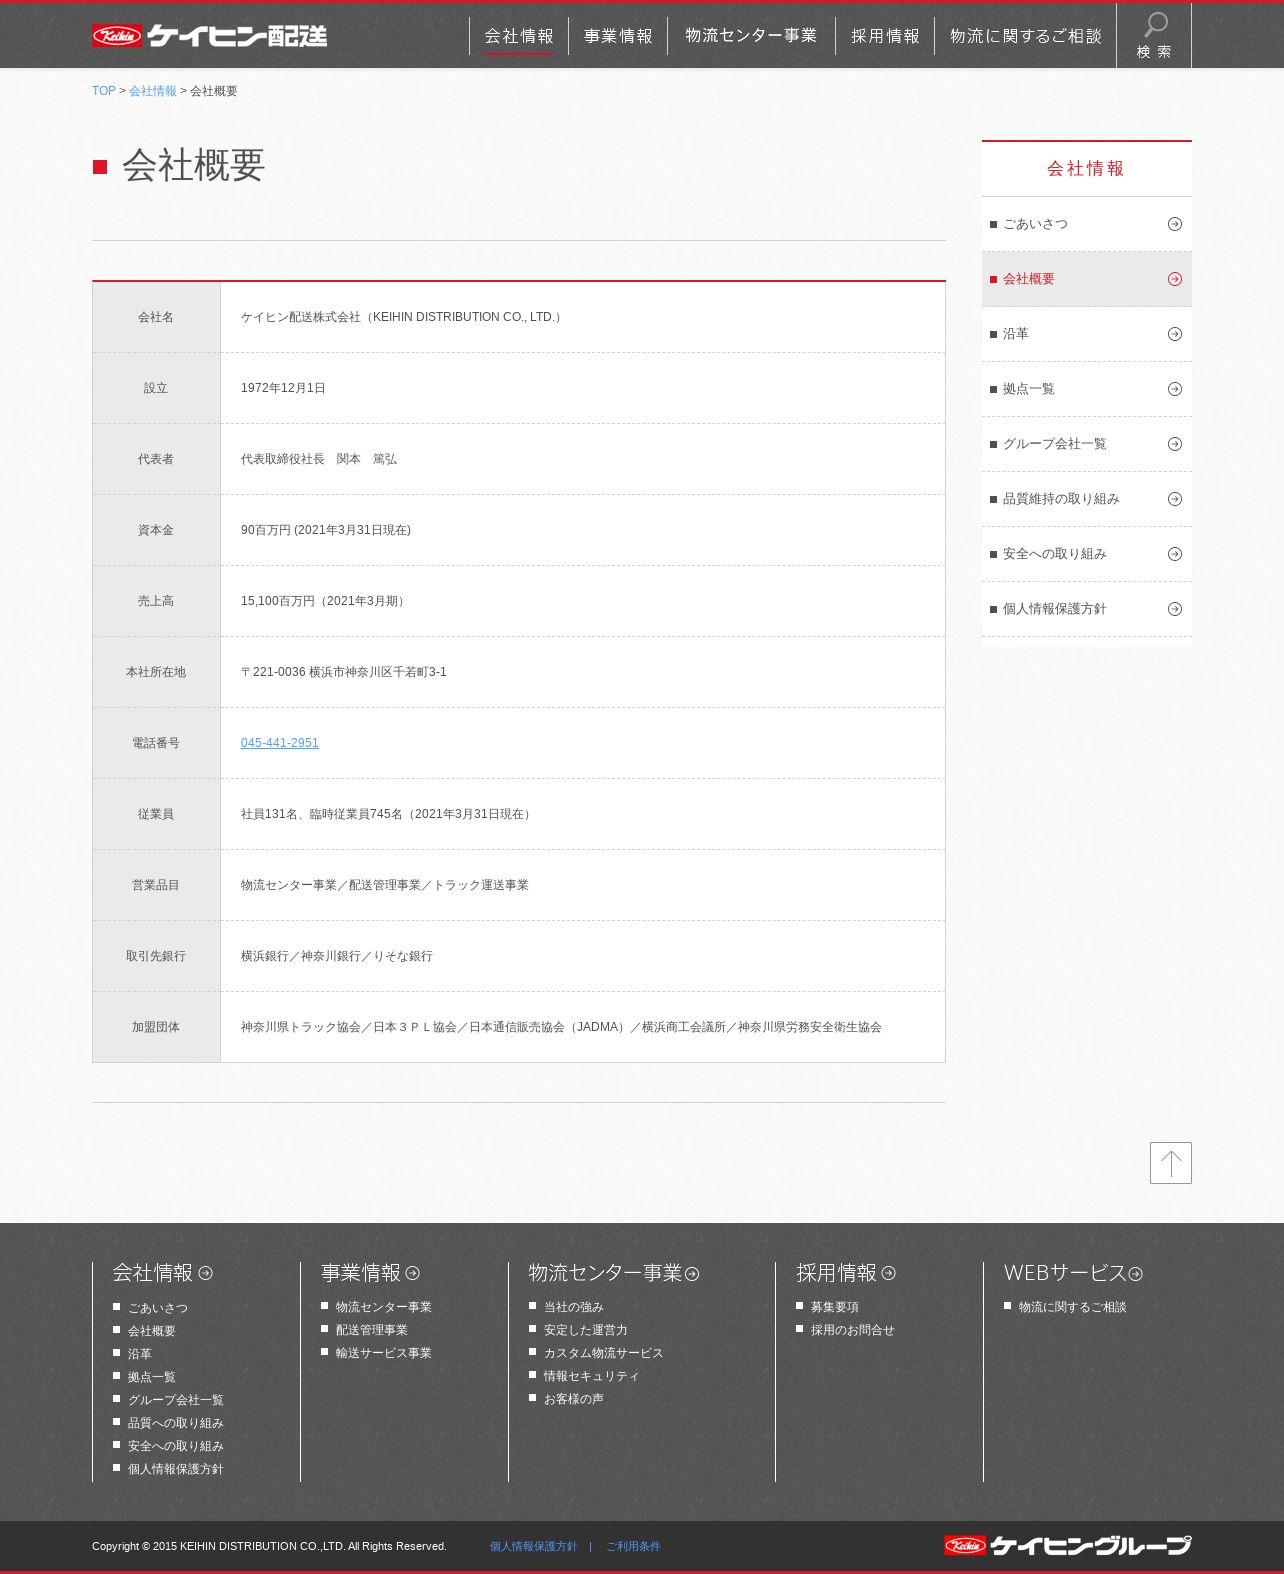Select 沿革 in the sidebar menu
Image resolution: width=1284 pixels, height=1574 pixels.
(x=1087, y=334)
